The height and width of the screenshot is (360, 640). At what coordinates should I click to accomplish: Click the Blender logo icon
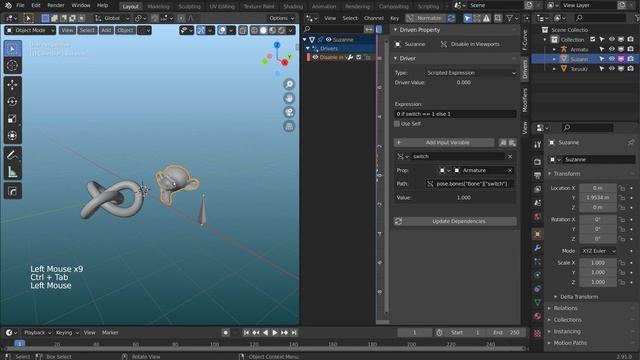(8, 5)
